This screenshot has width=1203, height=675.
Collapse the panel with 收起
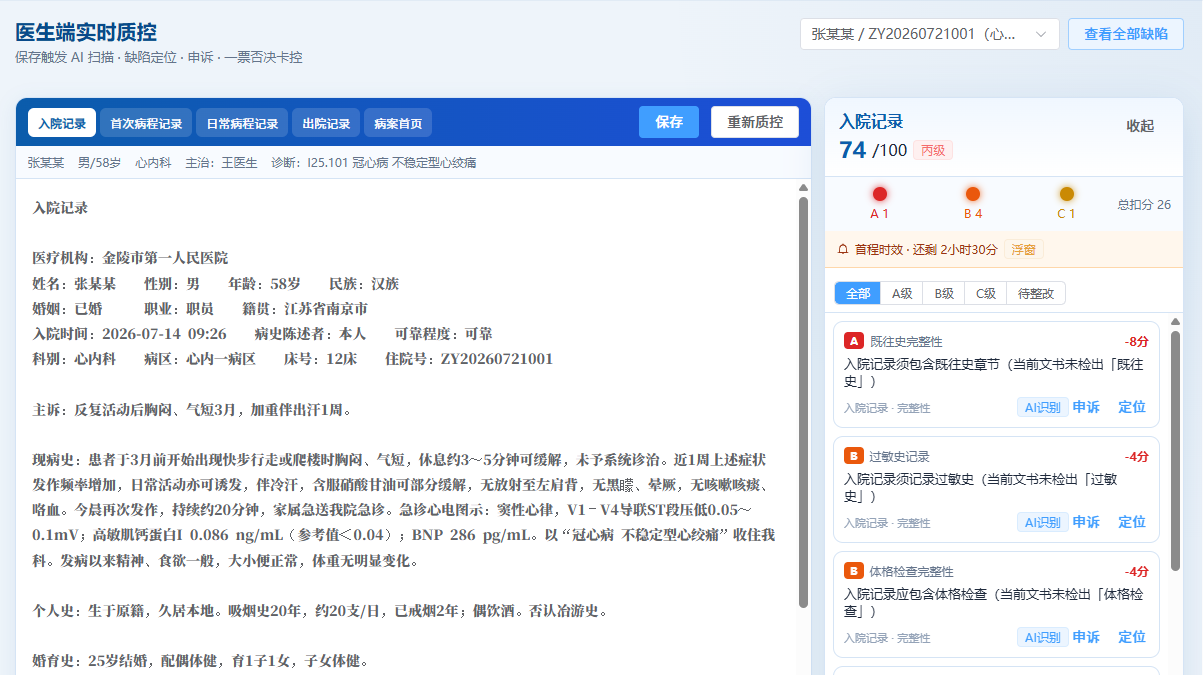coord(1140,126)
